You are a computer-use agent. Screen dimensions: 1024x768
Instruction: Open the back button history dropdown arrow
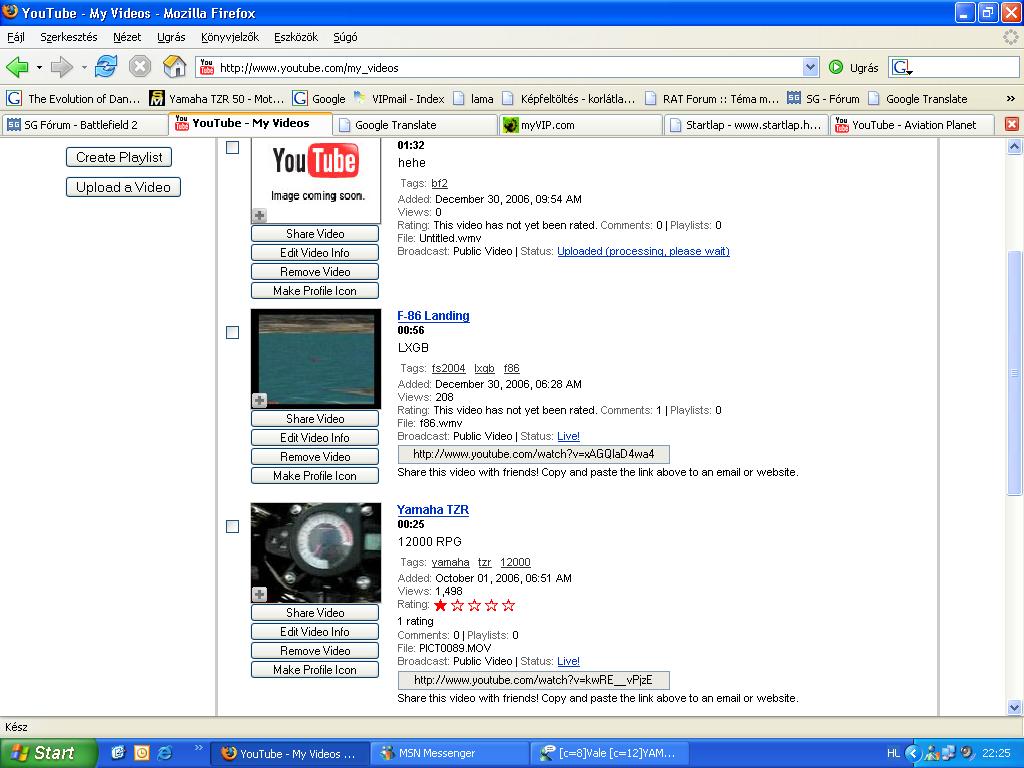39,68
